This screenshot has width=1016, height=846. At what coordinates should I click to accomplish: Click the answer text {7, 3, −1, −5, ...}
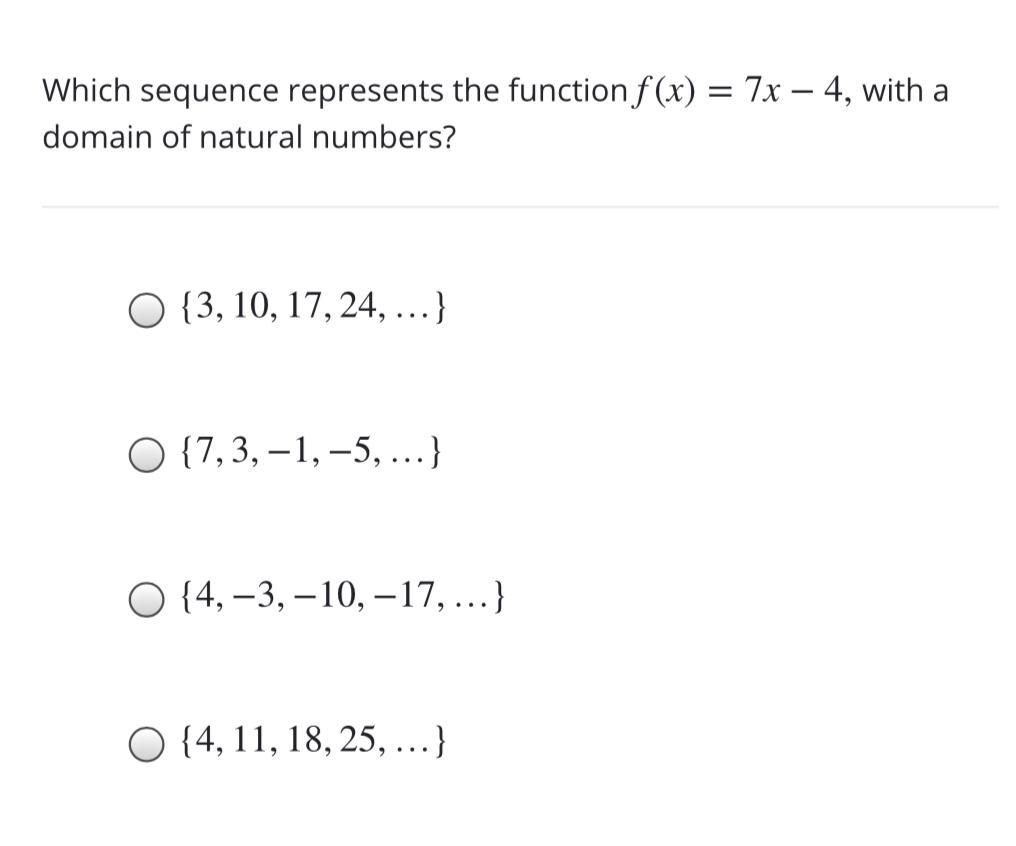312,456
